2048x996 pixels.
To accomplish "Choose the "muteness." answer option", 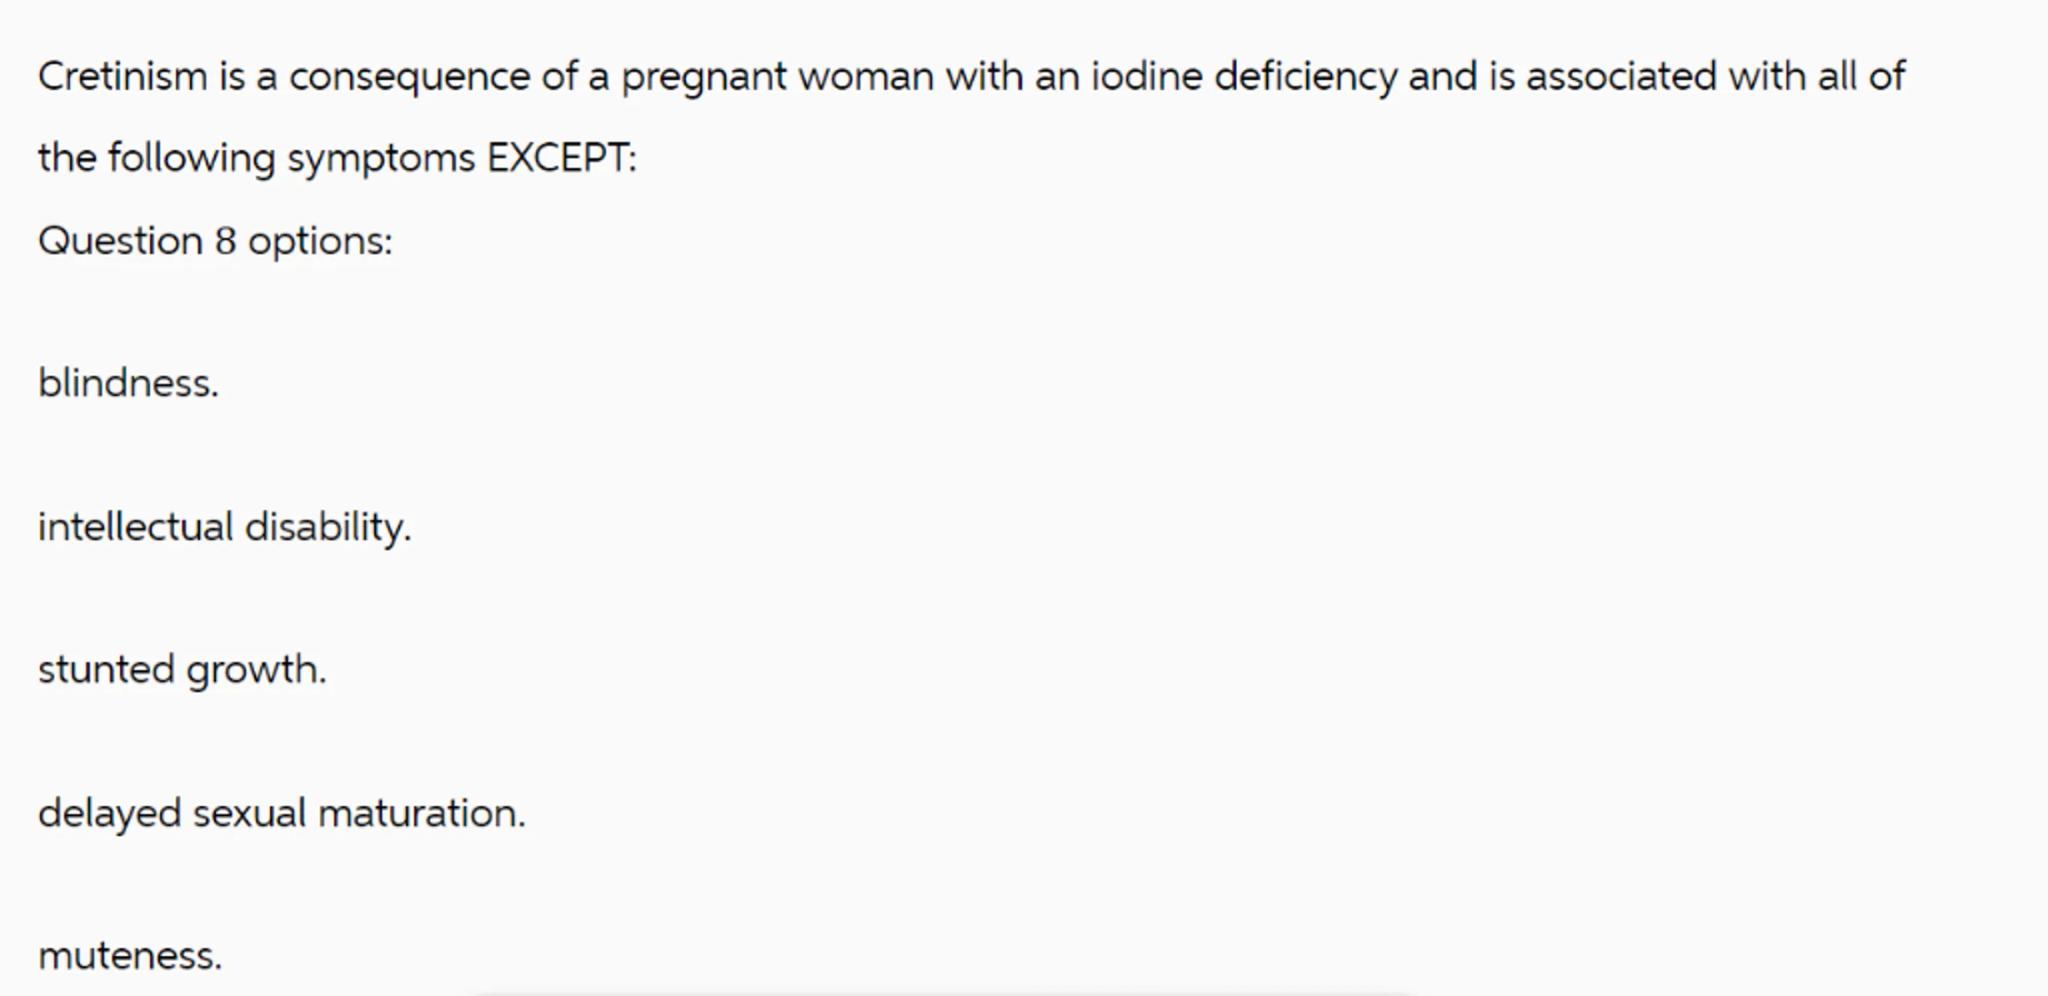I will tap(130, 956).
